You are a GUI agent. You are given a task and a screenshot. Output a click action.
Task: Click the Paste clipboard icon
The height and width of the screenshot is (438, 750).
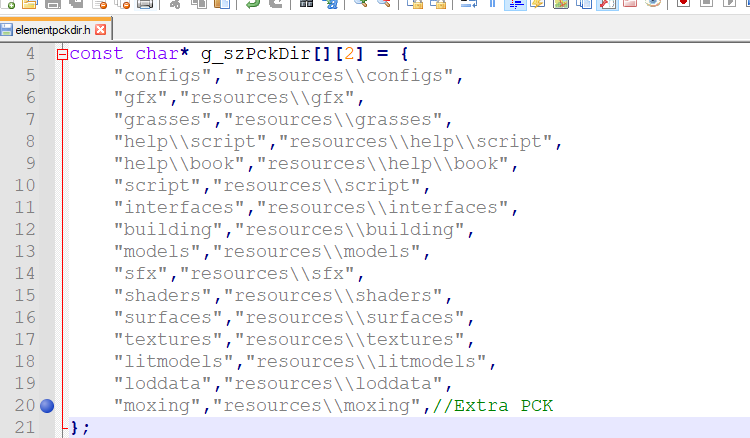221,4
